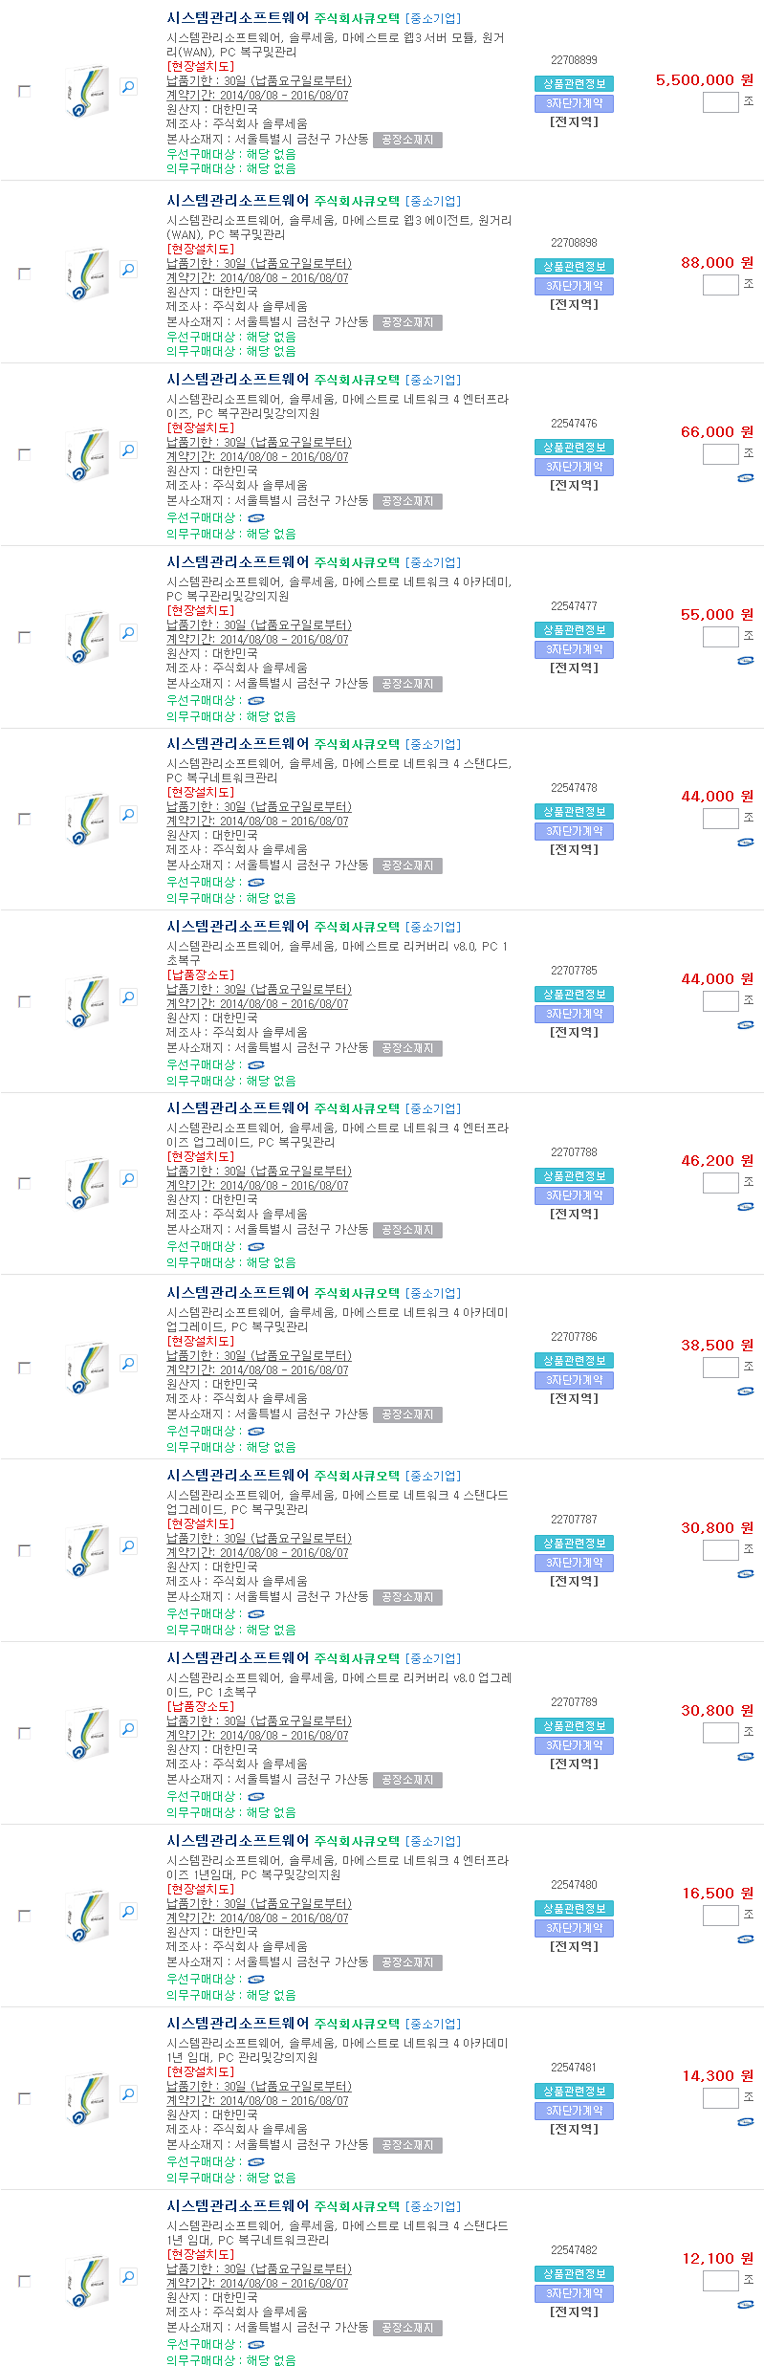Click 주식회사큐오택 company link above product 22707786
Image resolution: width=764 pixels, height=2366 pixels.
(x=357, y=1293)
